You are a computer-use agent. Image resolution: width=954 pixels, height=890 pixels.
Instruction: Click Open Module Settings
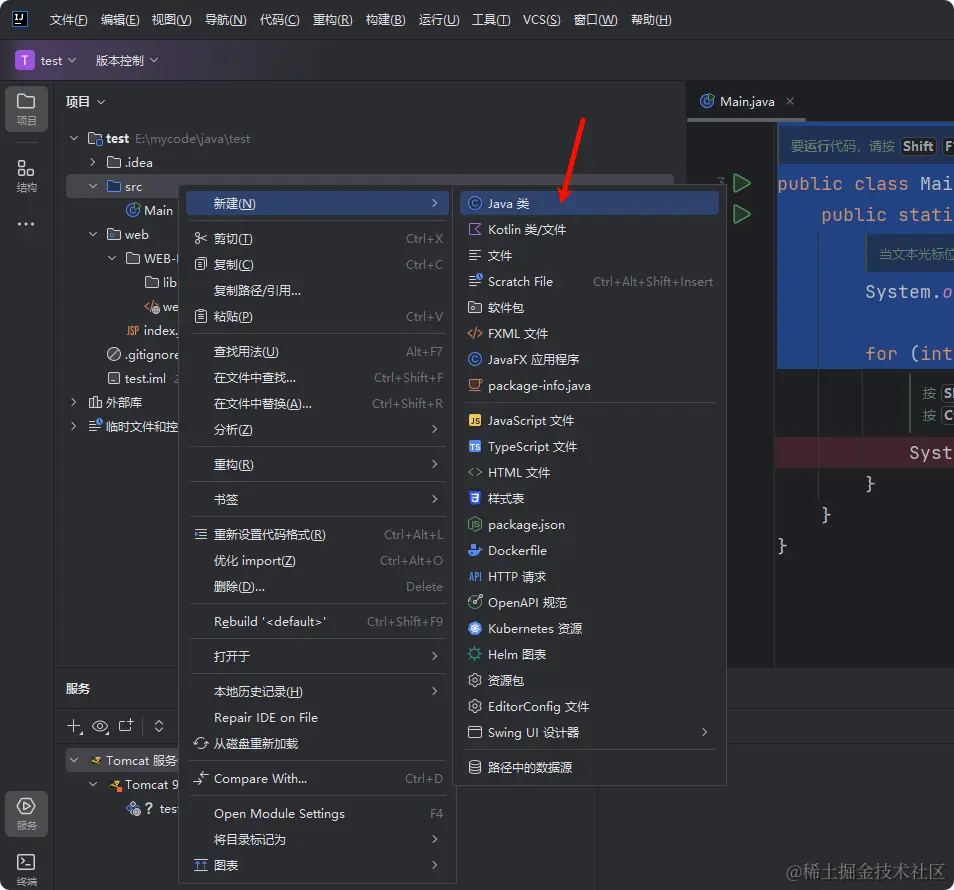pyautogui.click(x=318, y=813)
